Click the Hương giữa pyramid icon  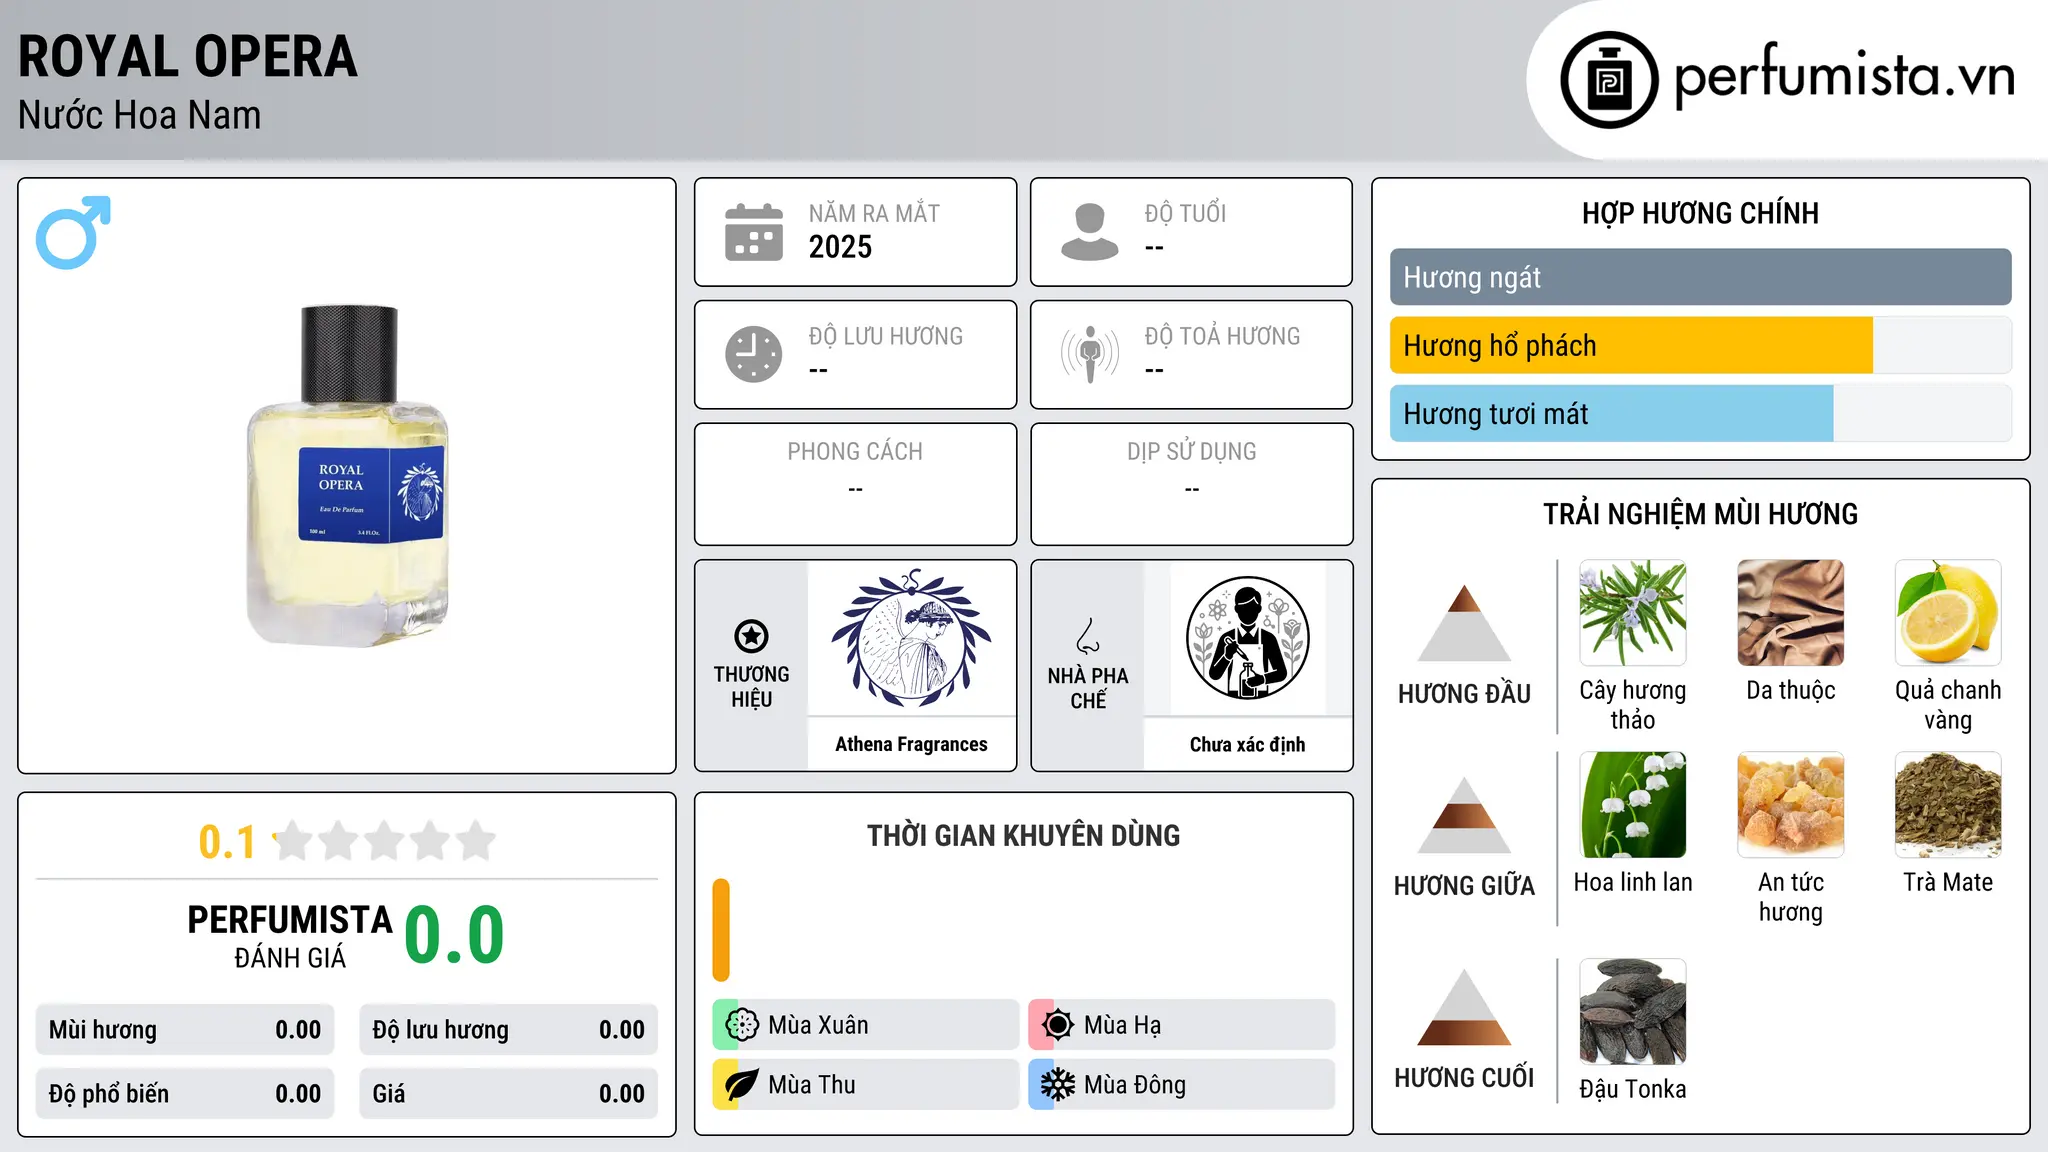1464,815
